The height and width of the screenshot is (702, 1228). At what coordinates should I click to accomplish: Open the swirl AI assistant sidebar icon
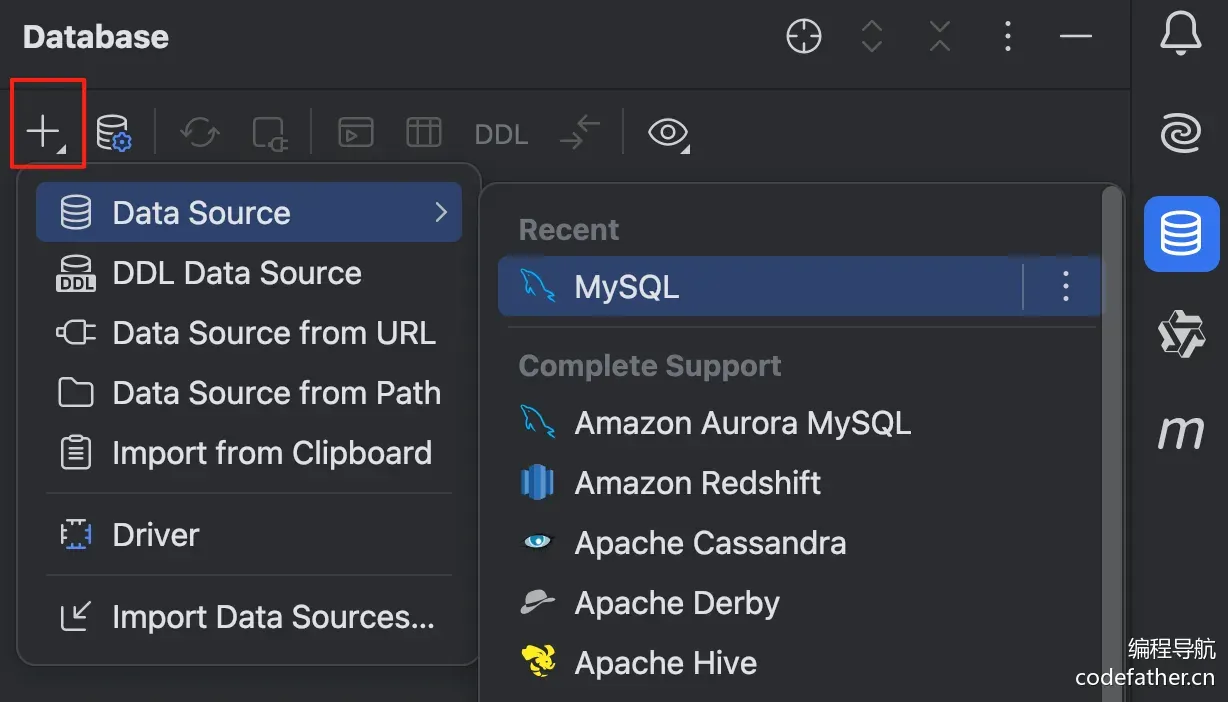[x=1181, y=133]
